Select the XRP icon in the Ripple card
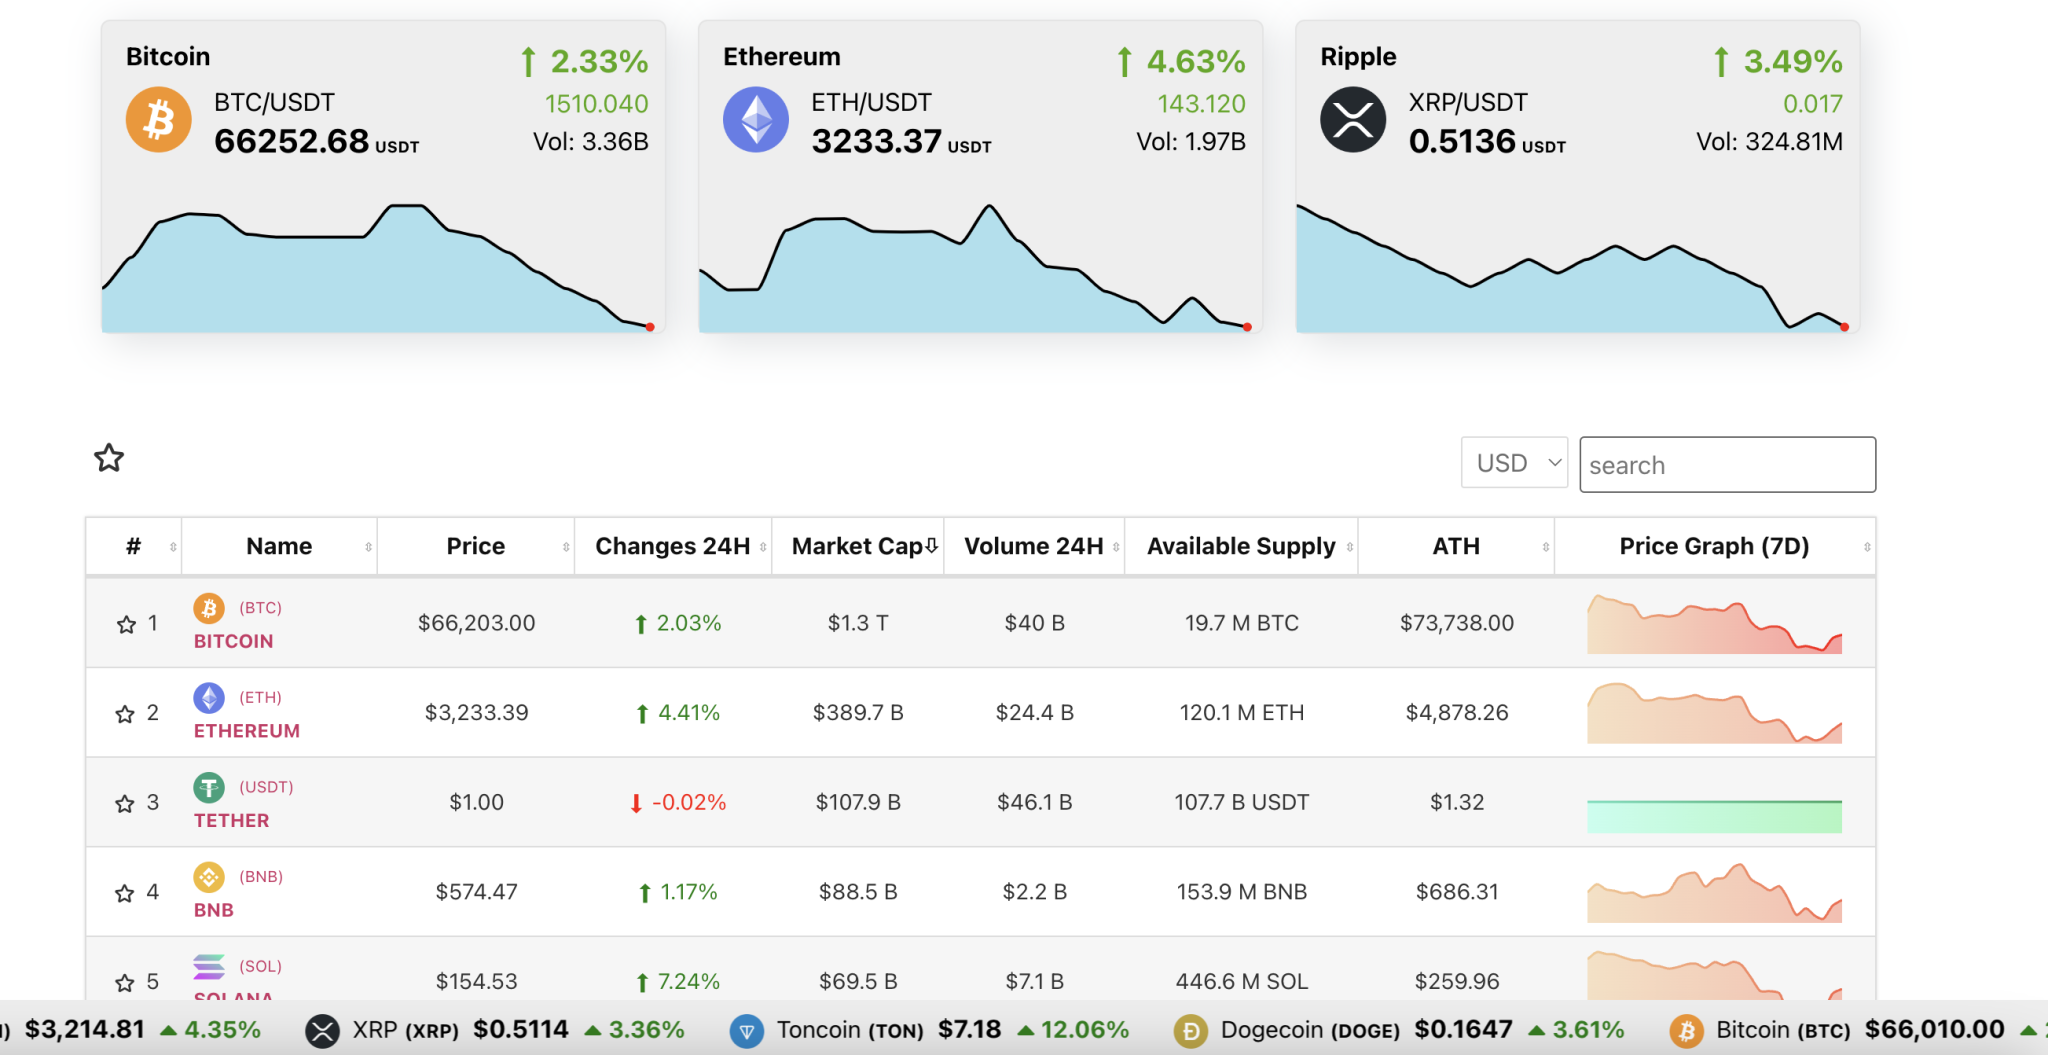This screenshot has height=1055, width=2048. pyautogui.click(x=1353, y=119)
